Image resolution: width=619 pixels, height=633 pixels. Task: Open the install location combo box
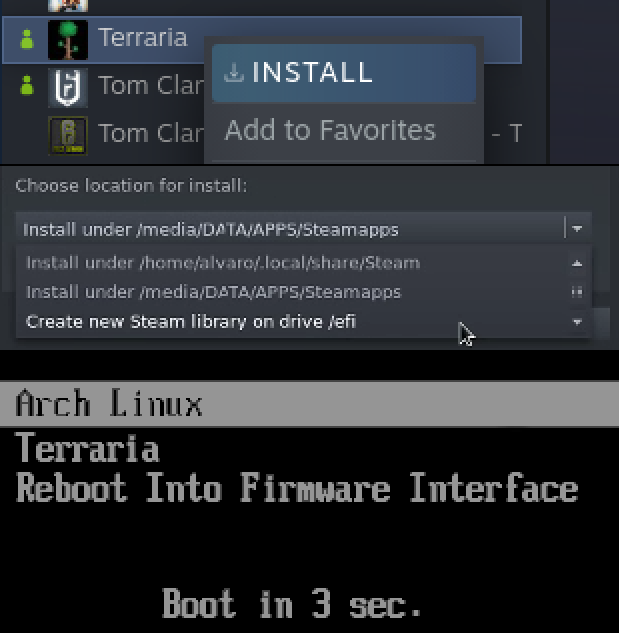(290, 229)
